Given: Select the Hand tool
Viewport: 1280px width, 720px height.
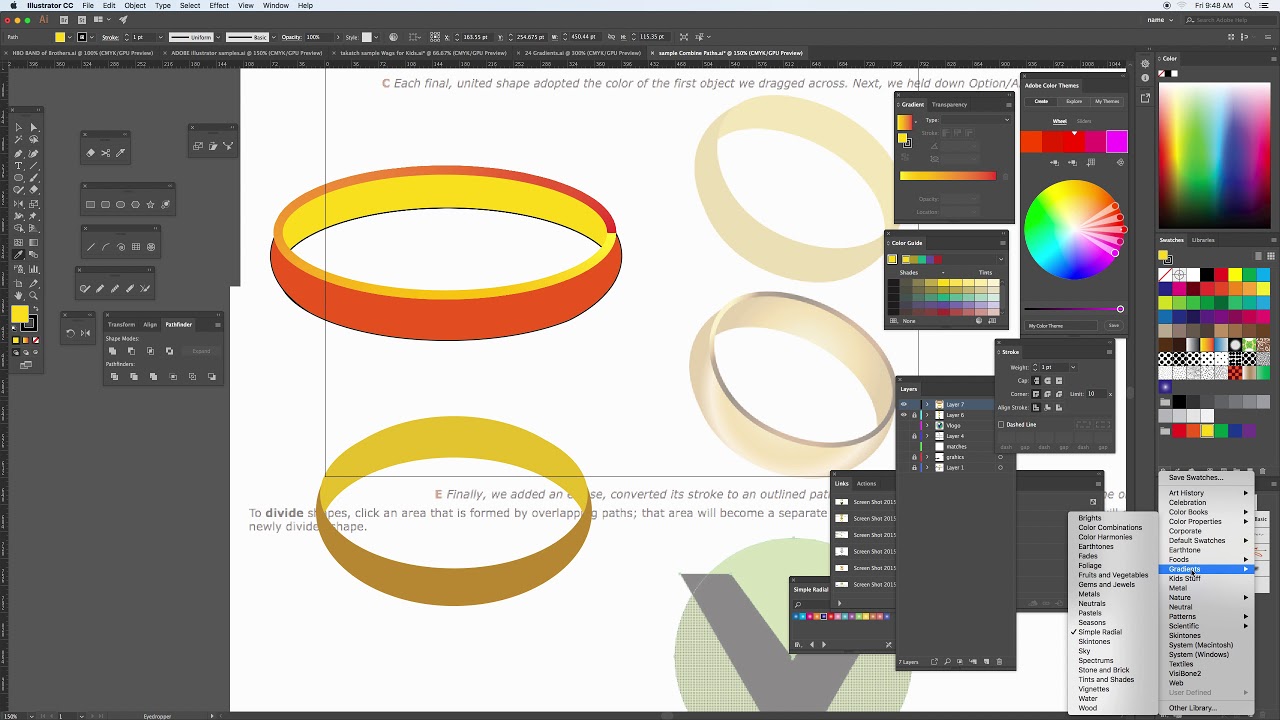Looking at the screenshot, I should (x=18, y=295).
